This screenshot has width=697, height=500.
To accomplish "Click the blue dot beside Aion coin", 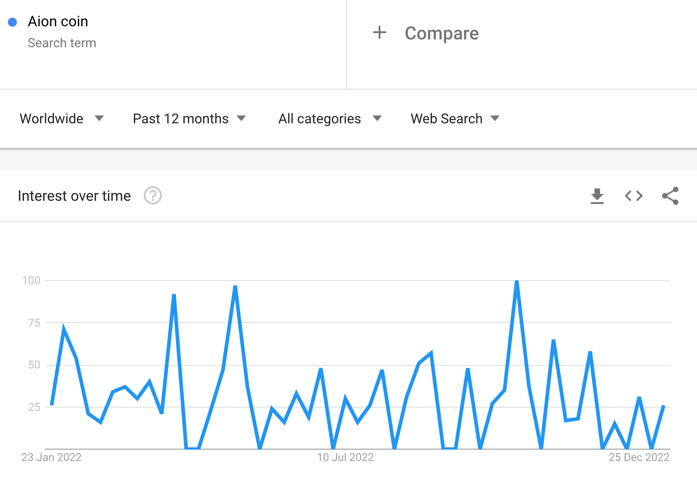I will pos(12,22).
